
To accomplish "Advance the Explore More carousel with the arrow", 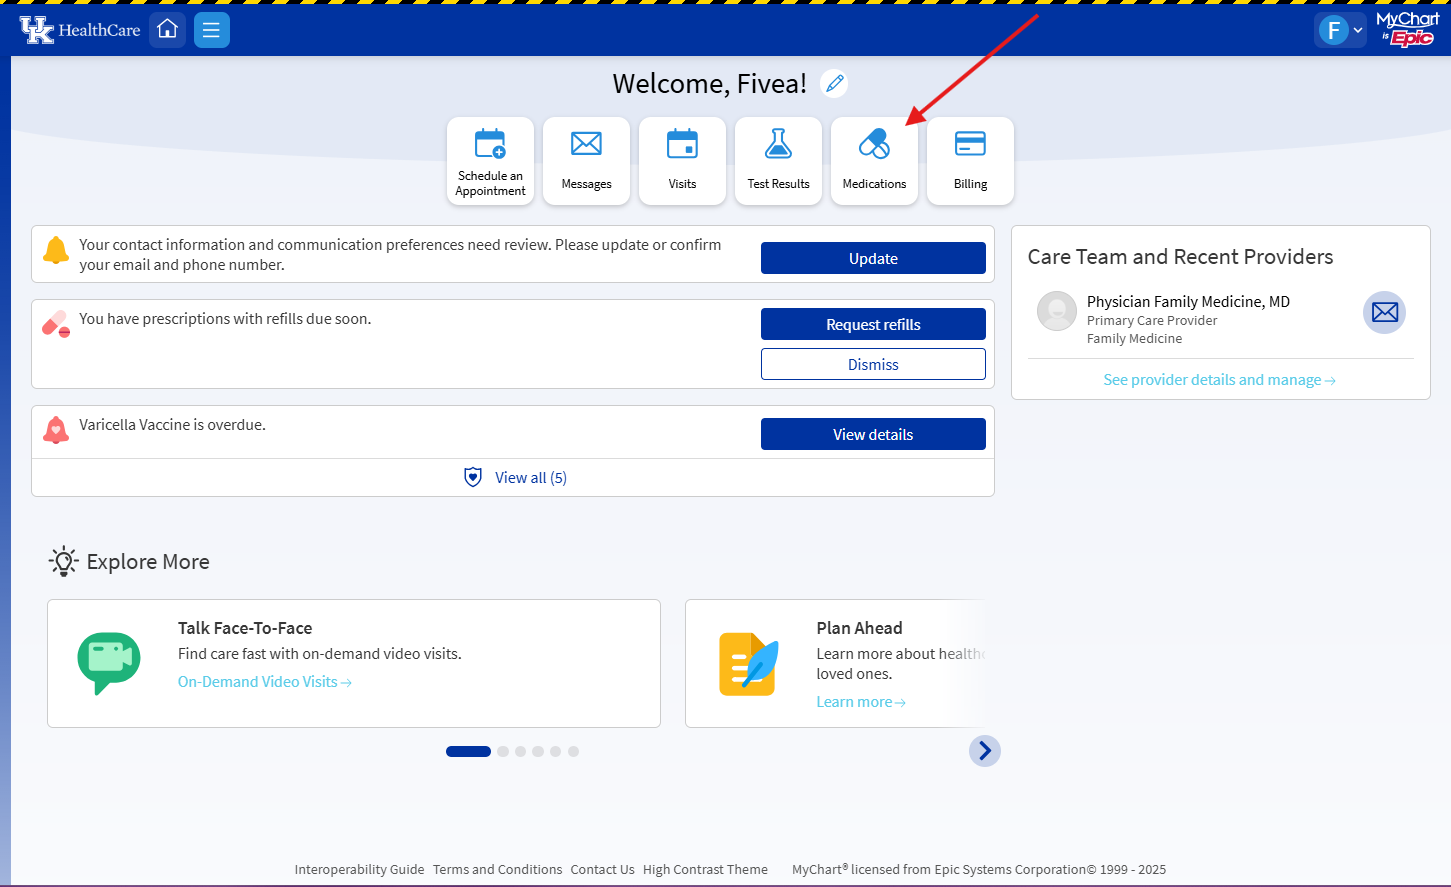I will tap(985, 750).
